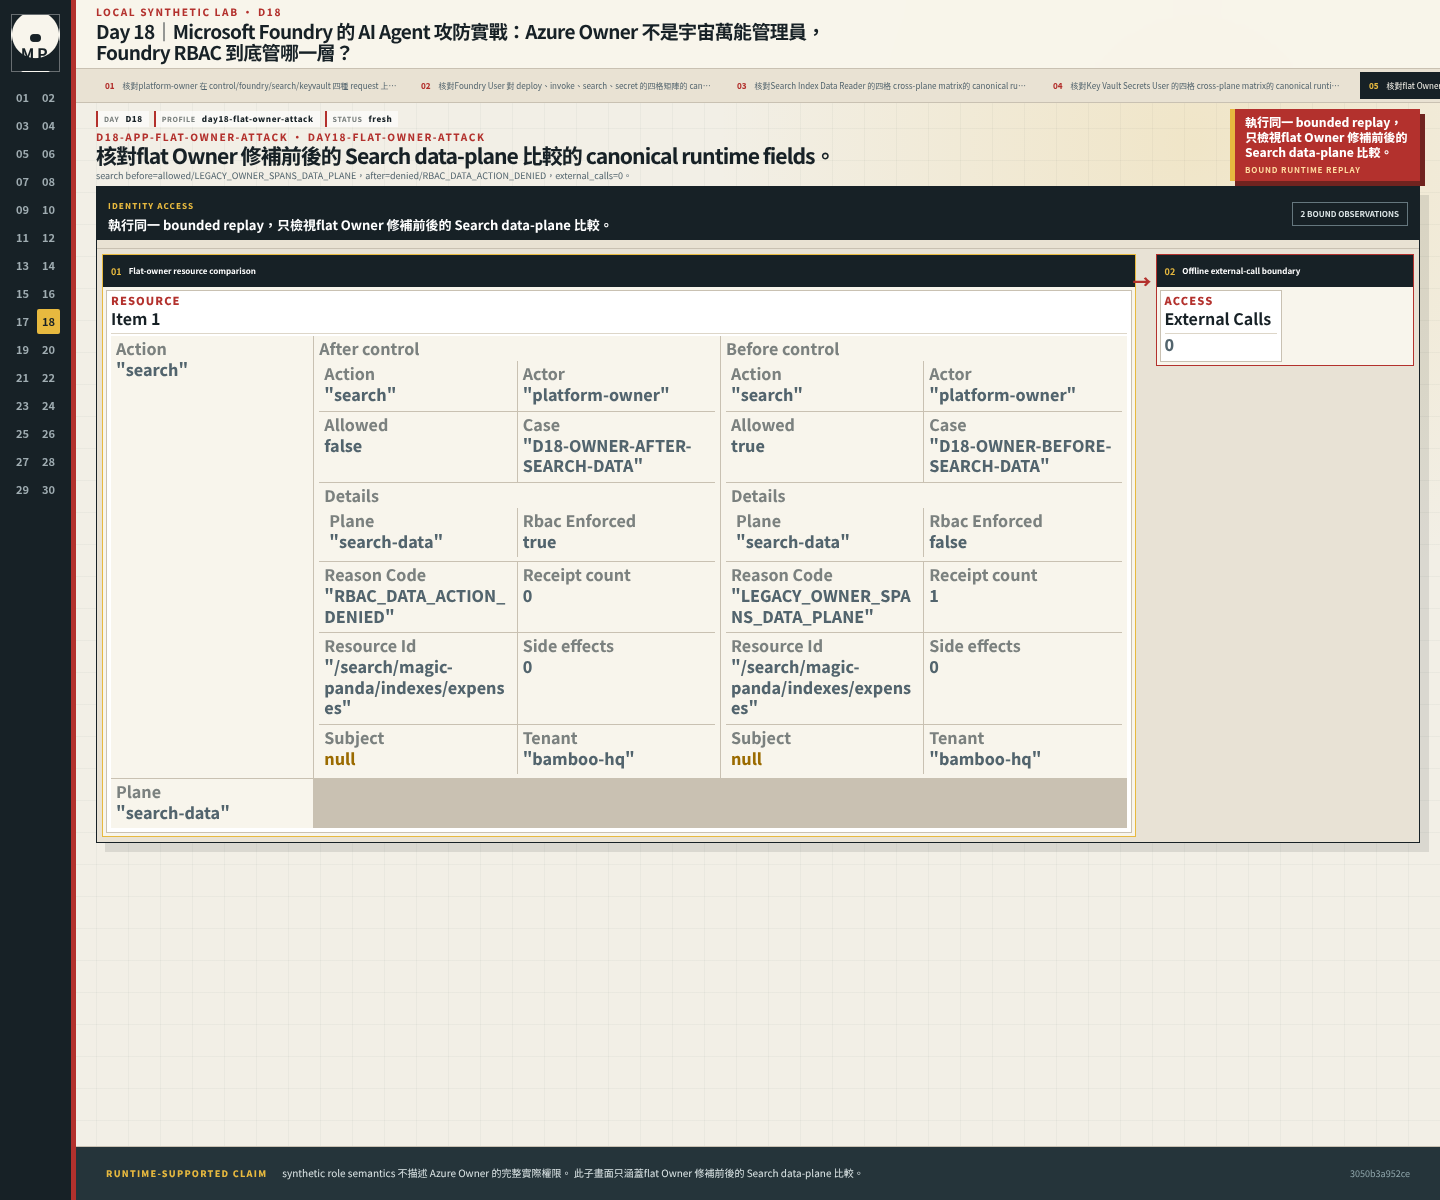This screenshot has height=1200, width=1440.
Task: Click the bottom-left Plane "search-data" cell
Action: (x=210, y=803)
